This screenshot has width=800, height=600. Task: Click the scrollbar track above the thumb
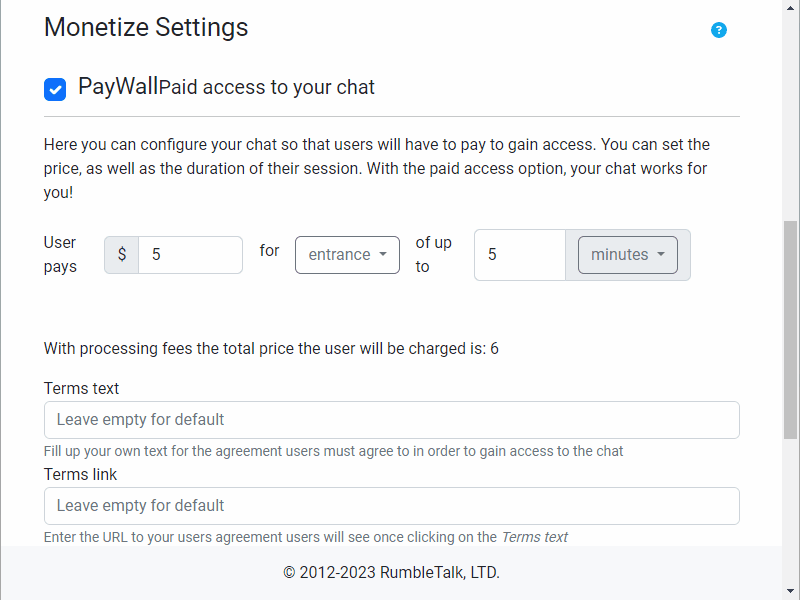791,118
